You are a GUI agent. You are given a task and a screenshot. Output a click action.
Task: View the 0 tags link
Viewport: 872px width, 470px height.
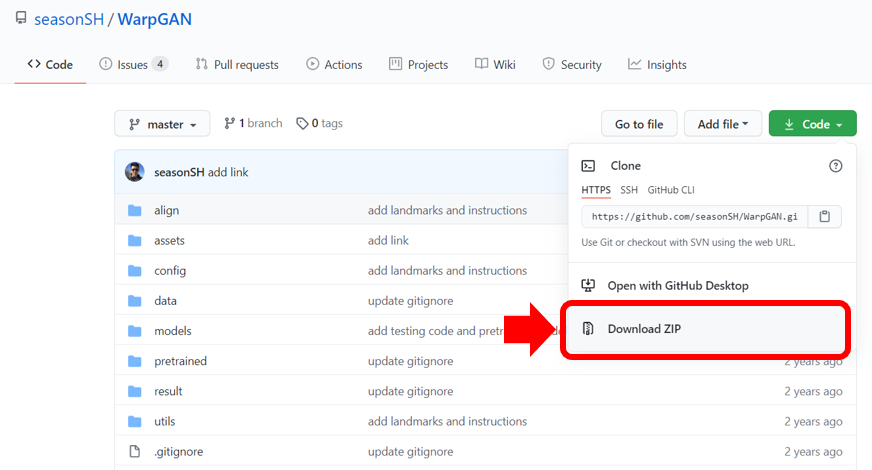[x=319, y=123]
